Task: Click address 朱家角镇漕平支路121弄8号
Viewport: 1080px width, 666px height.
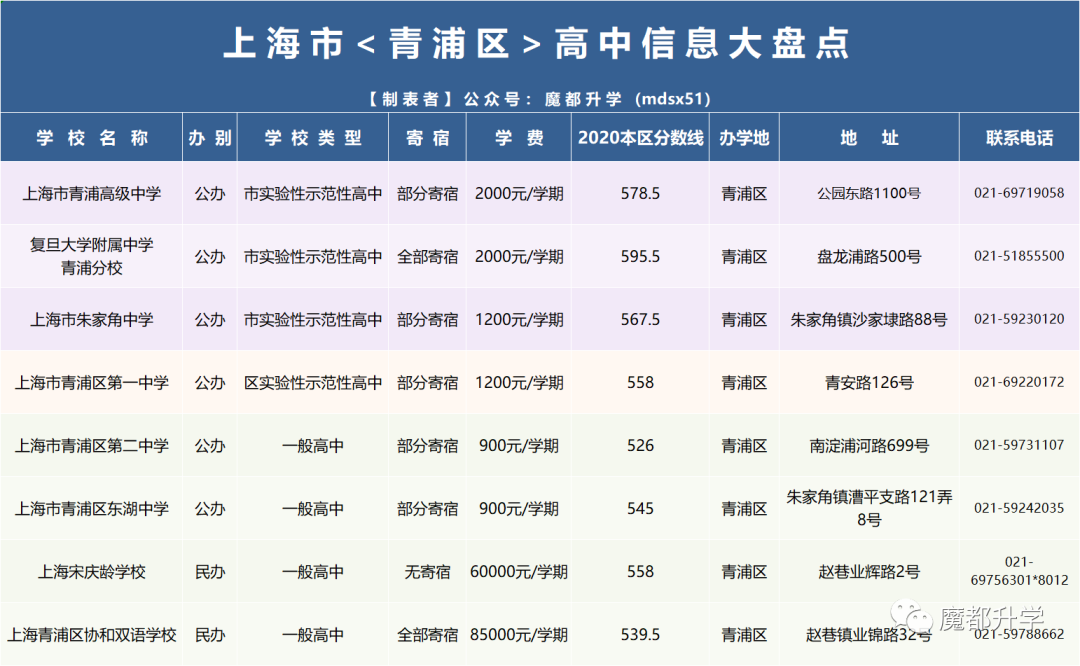Action: point(869,508)
